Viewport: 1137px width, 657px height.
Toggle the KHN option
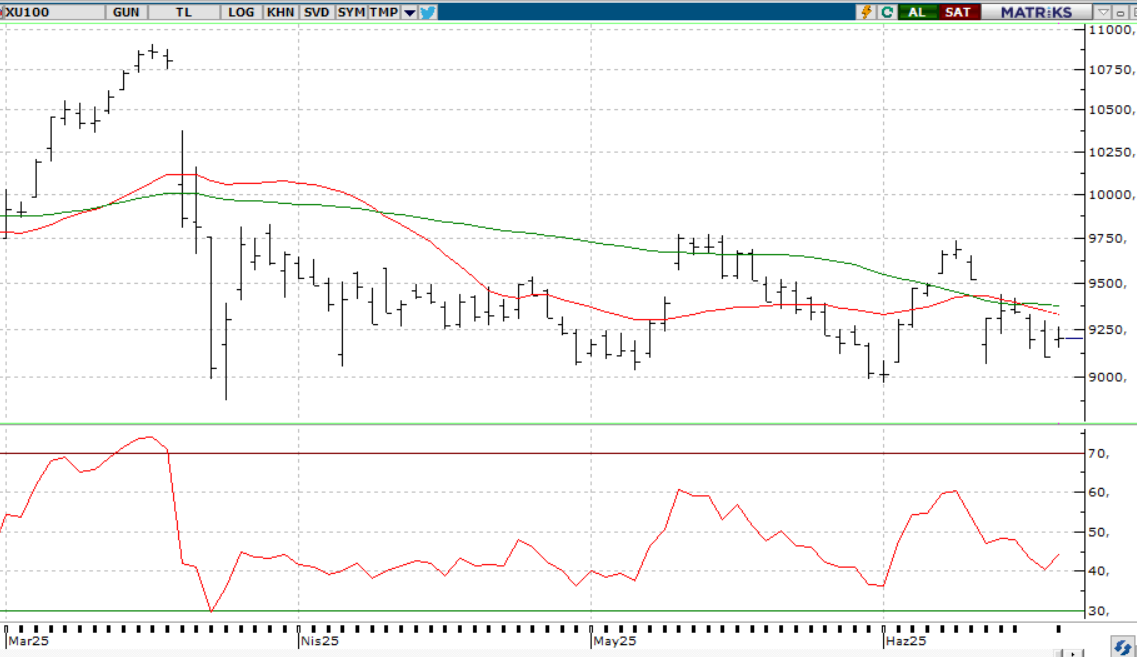click(280, 12)
